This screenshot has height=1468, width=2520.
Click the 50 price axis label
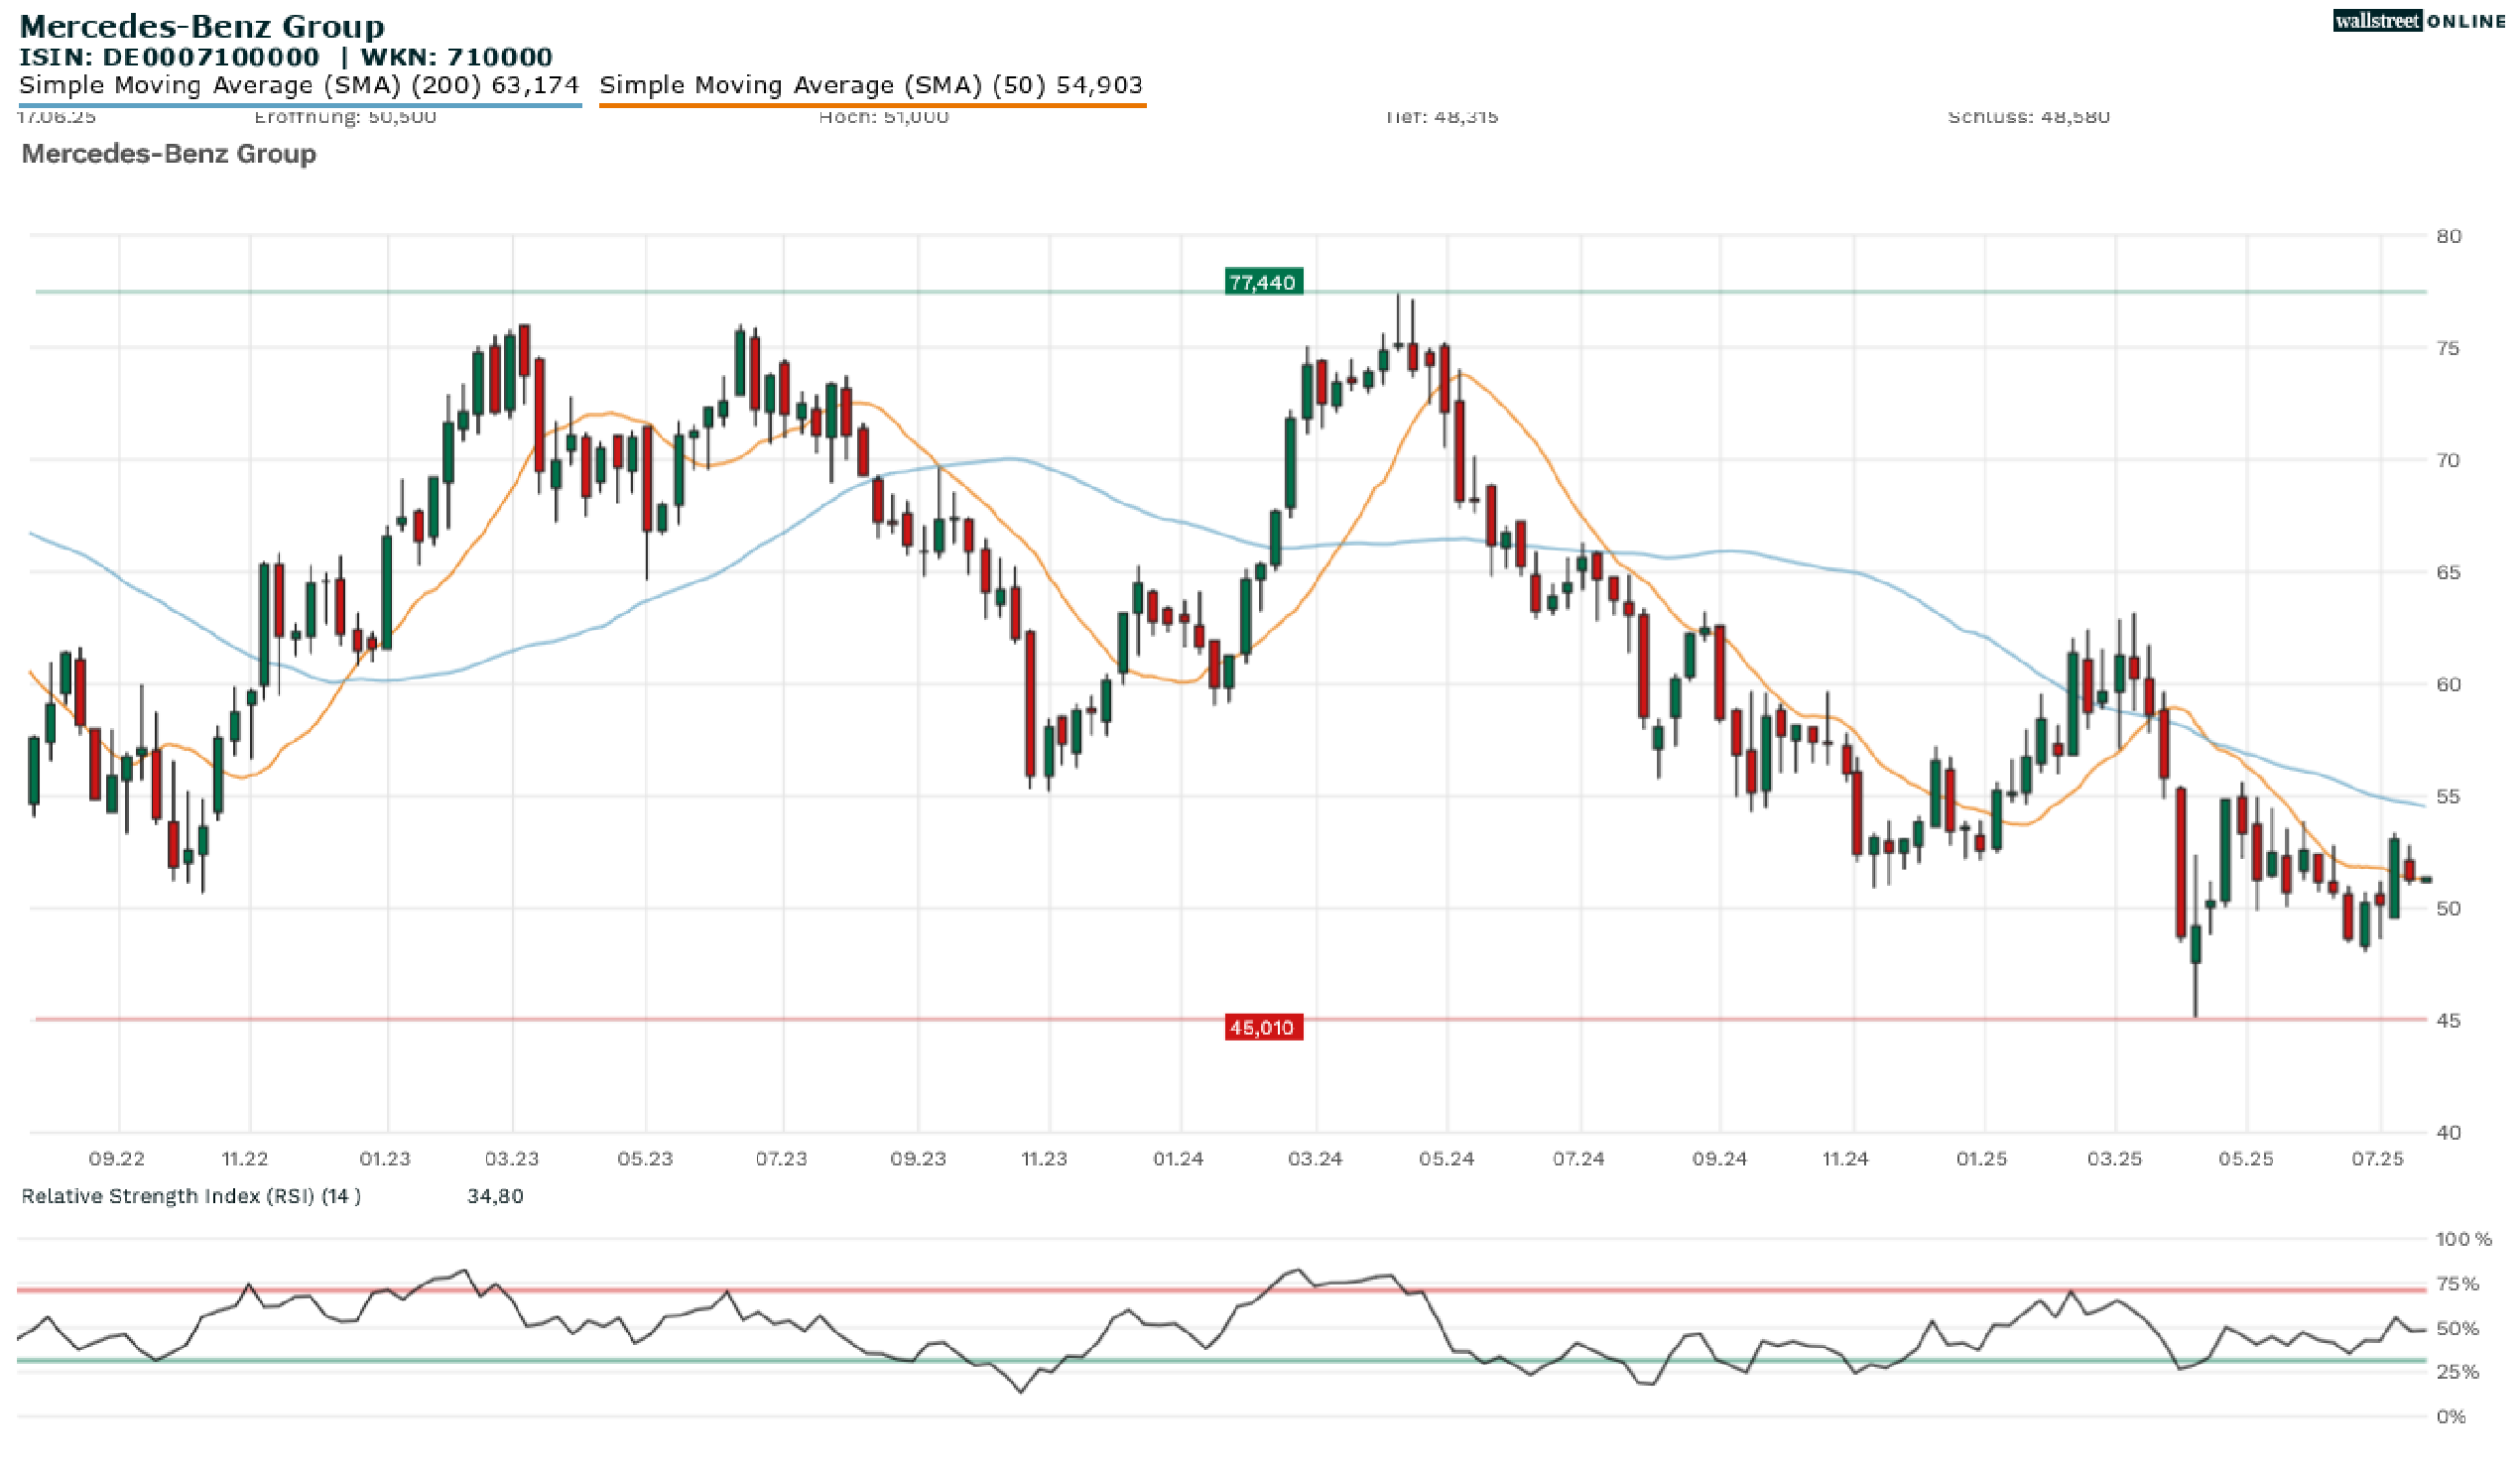point(2448,909)
